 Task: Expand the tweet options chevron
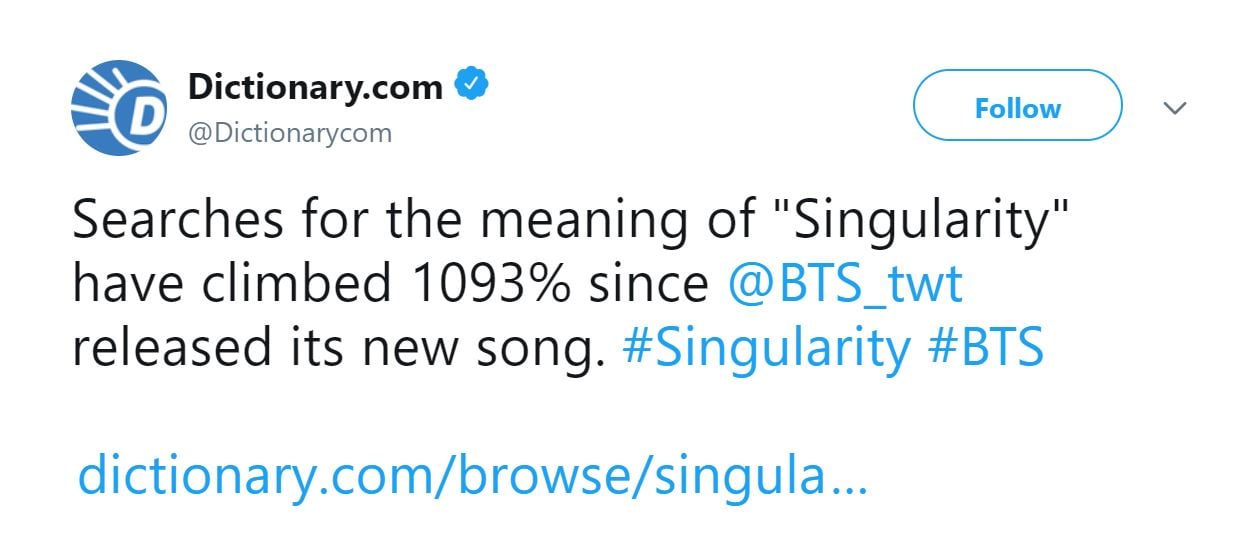1175,107
